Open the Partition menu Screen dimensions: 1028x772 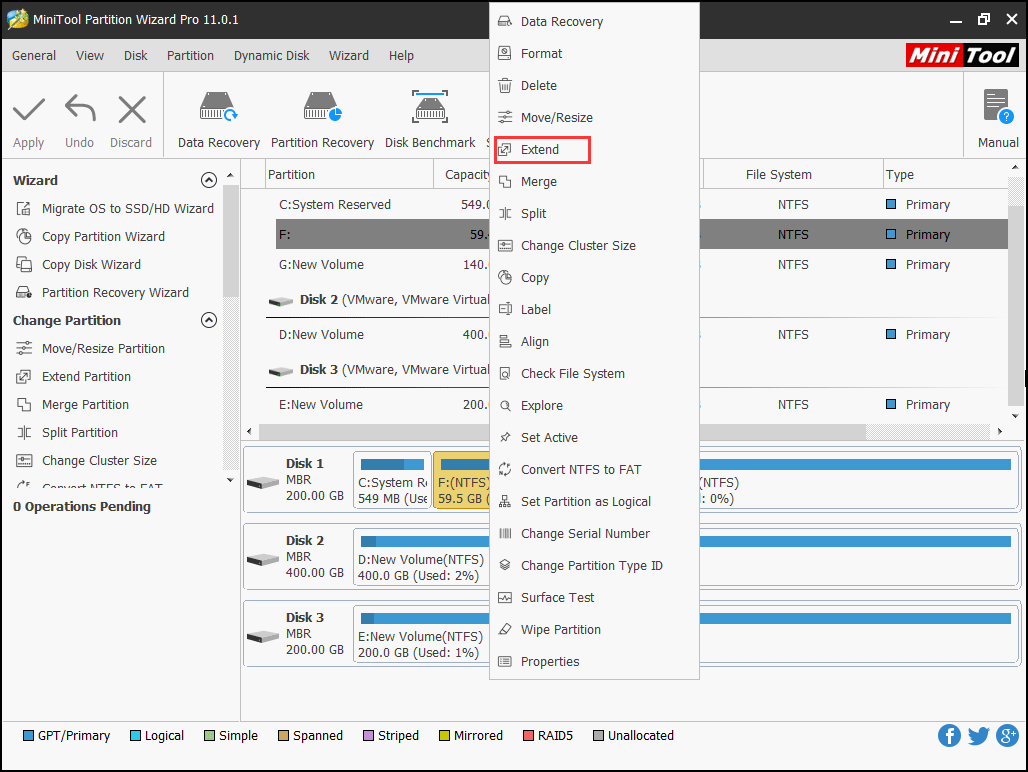pyautogui.click(x=190, y=56)
